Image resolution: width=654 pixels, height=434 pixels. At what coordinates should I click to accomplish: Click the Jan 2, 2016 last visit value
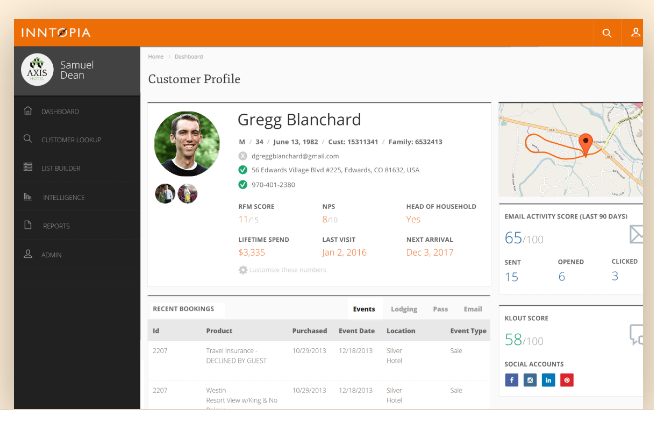point(344,252)
